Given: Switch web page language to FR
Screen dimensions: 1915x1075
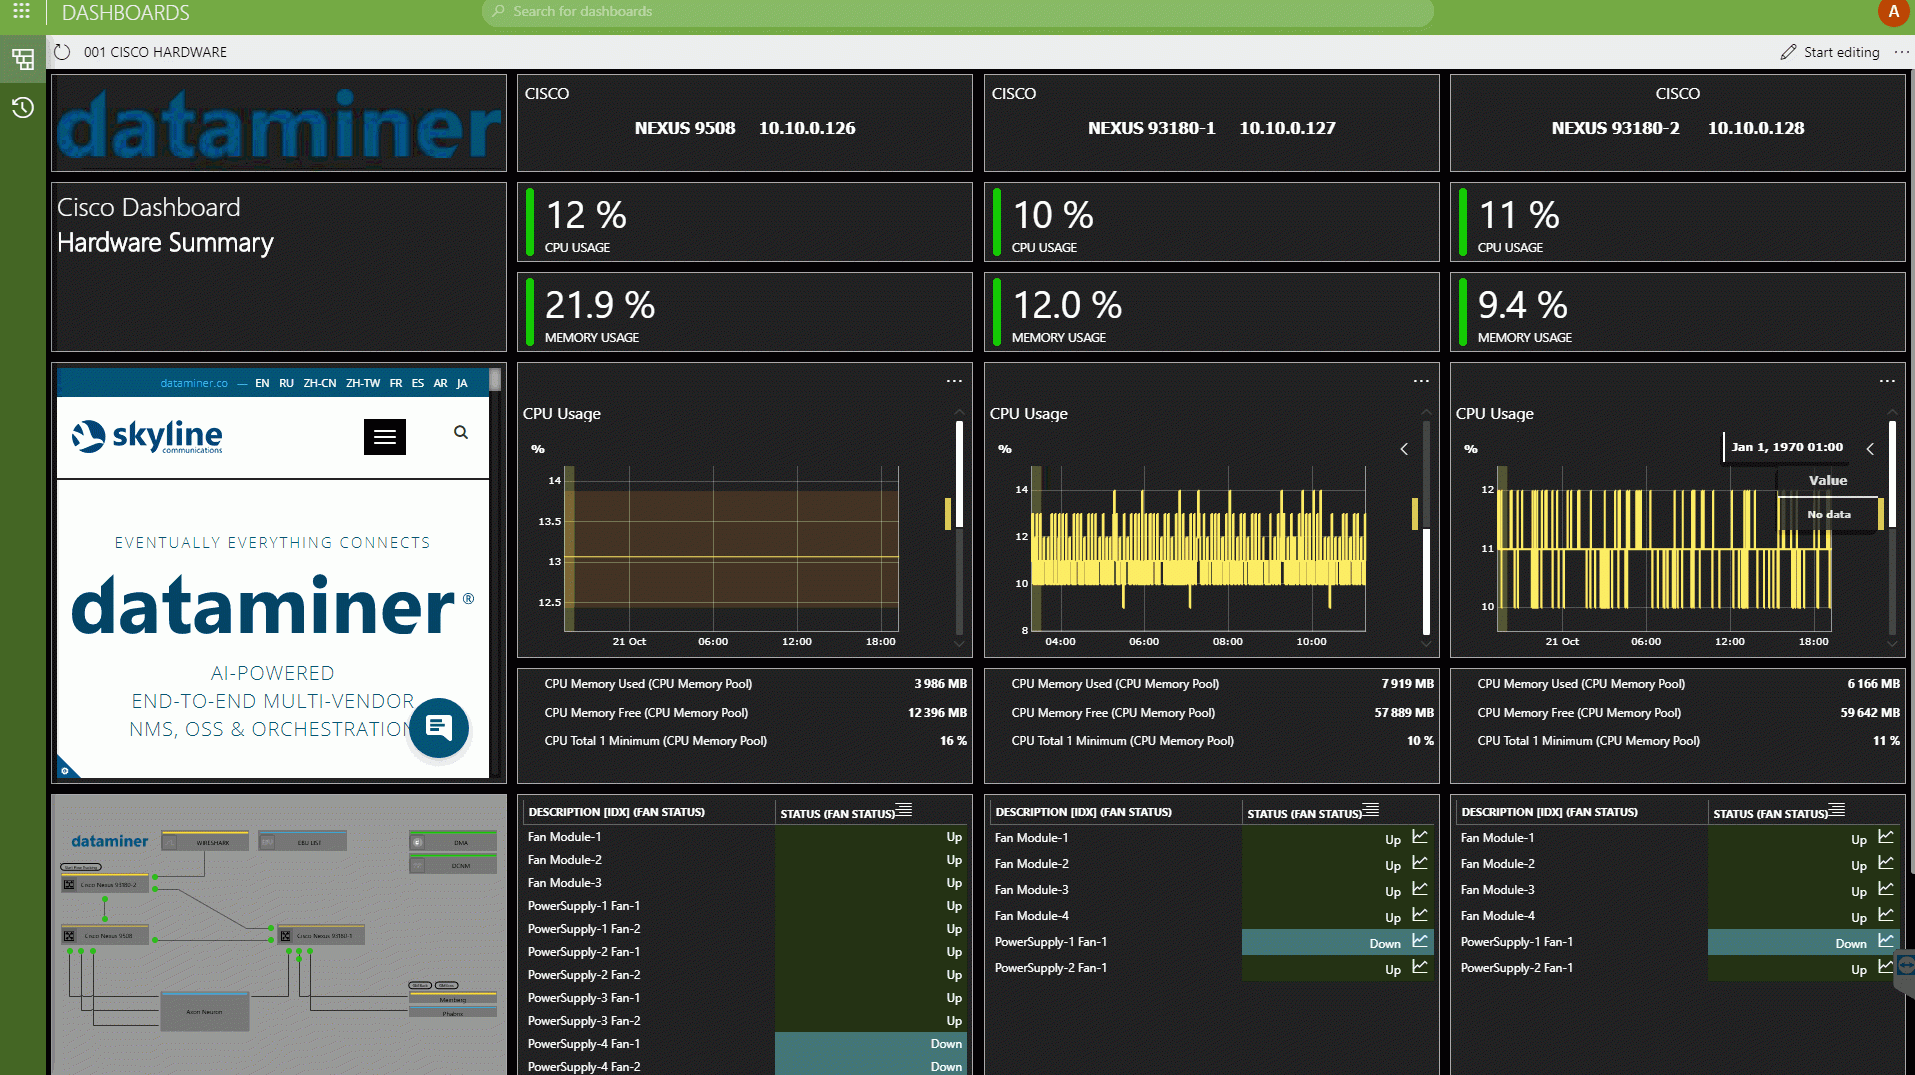Looking at the screenshot, I should [396, 383].
